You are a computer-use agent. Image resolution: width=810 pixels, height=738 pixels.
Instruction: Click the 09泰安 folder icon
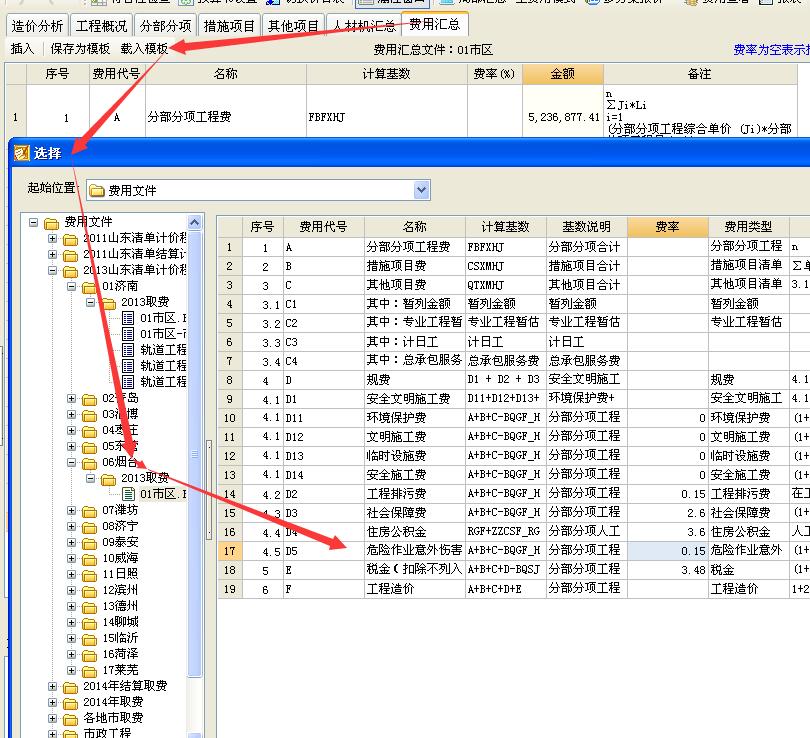(89, 543)
